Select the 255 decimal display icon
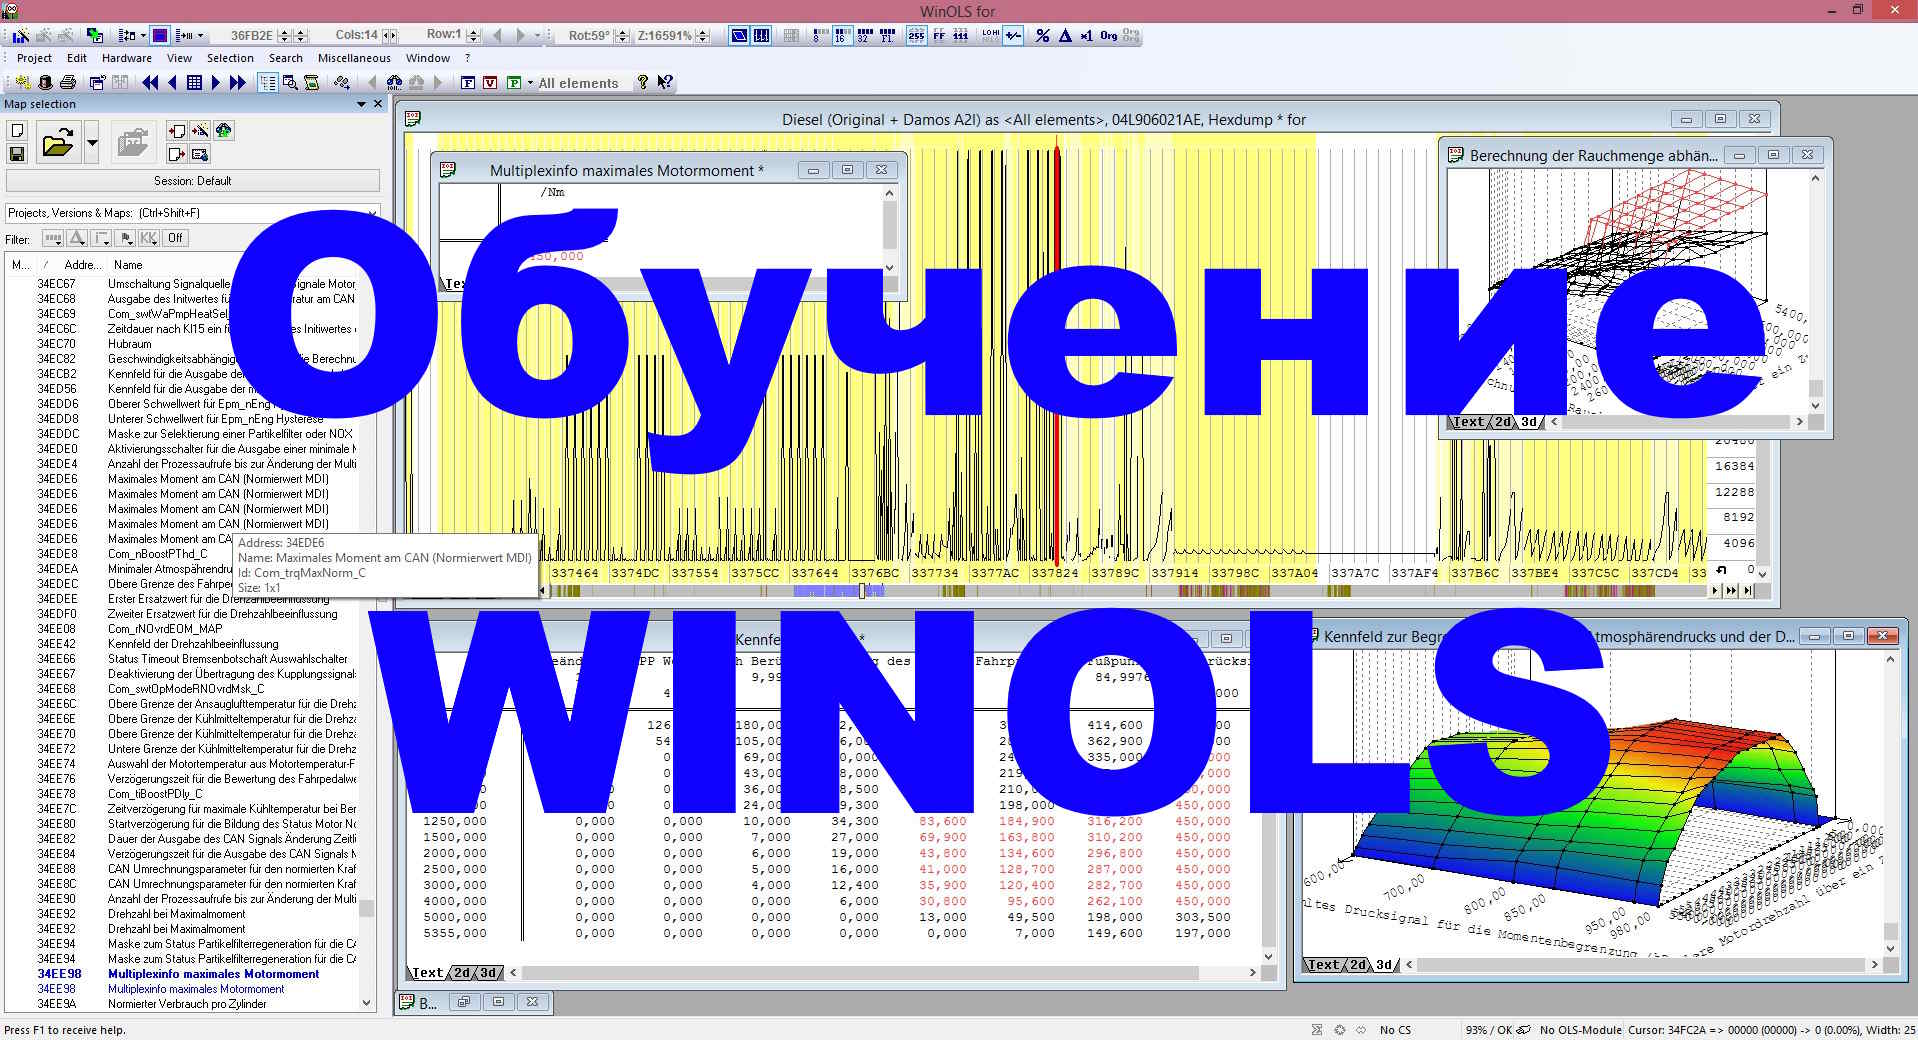The width and height of the screenshot is (1918, 1040). (x=915, y=35)
